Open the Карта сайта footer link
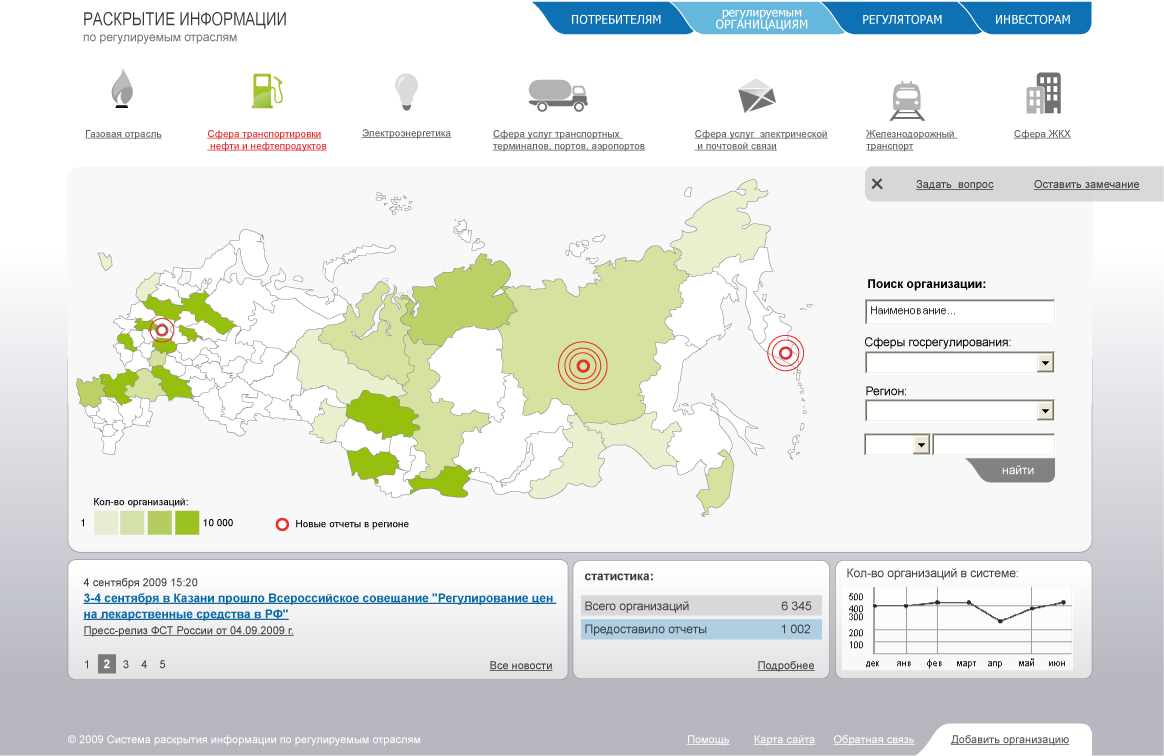The image size is (1164, 756). point(784,740)
